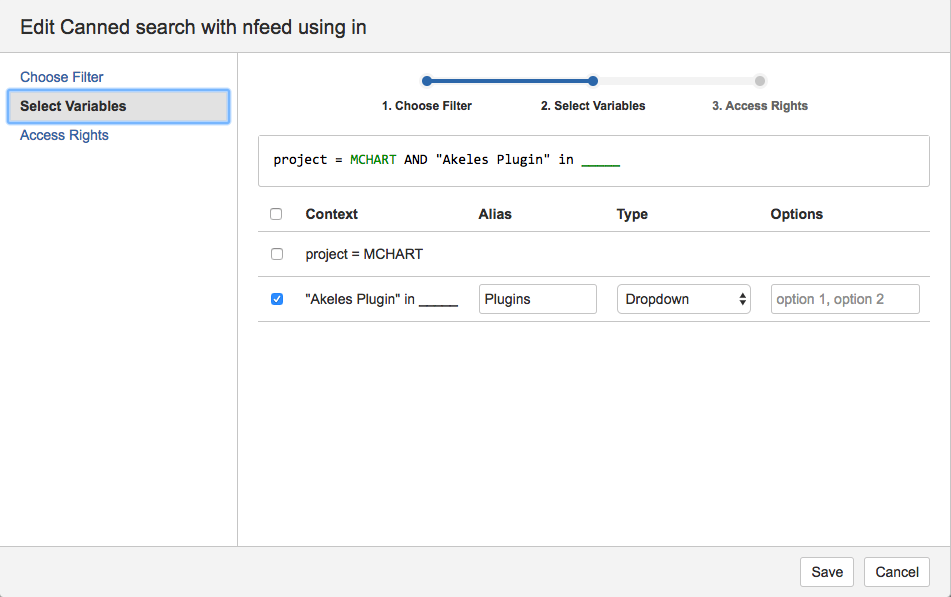The image size is (951, 597).
Task: Click the step 1 progress dot
Action: (426, 80)
